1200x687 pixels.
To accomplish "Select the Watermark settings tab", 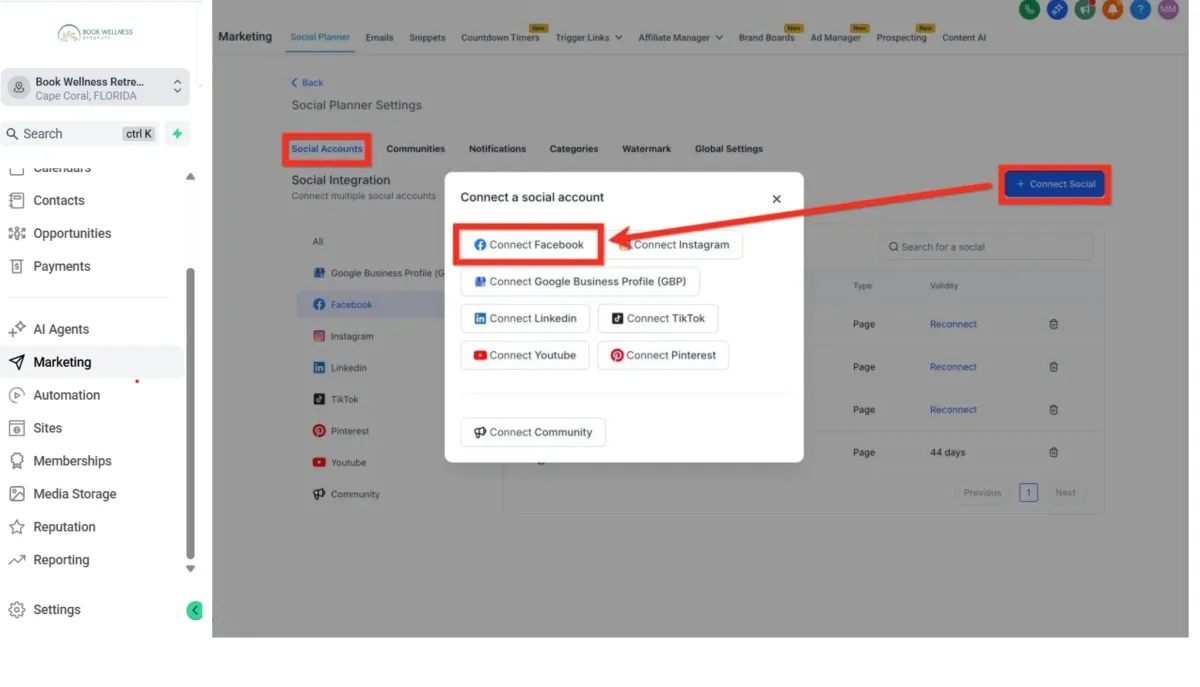I will click(646, 149).
